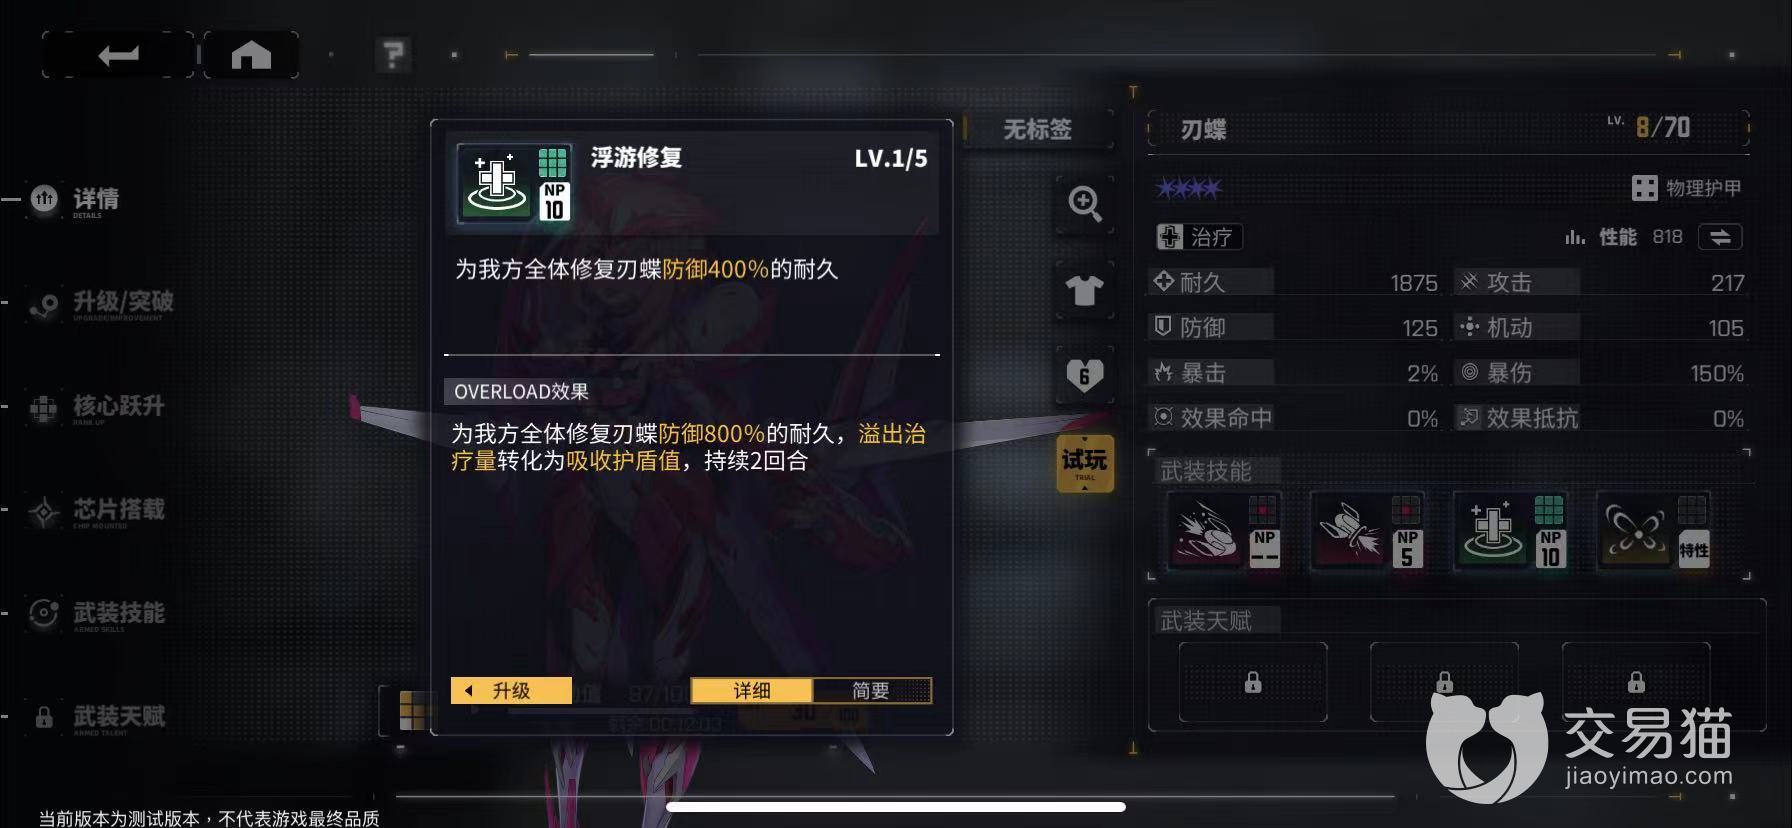The image size is (1792, 828).
Task: Click the 试玩 trial button
Action: tap(1085, 463)
